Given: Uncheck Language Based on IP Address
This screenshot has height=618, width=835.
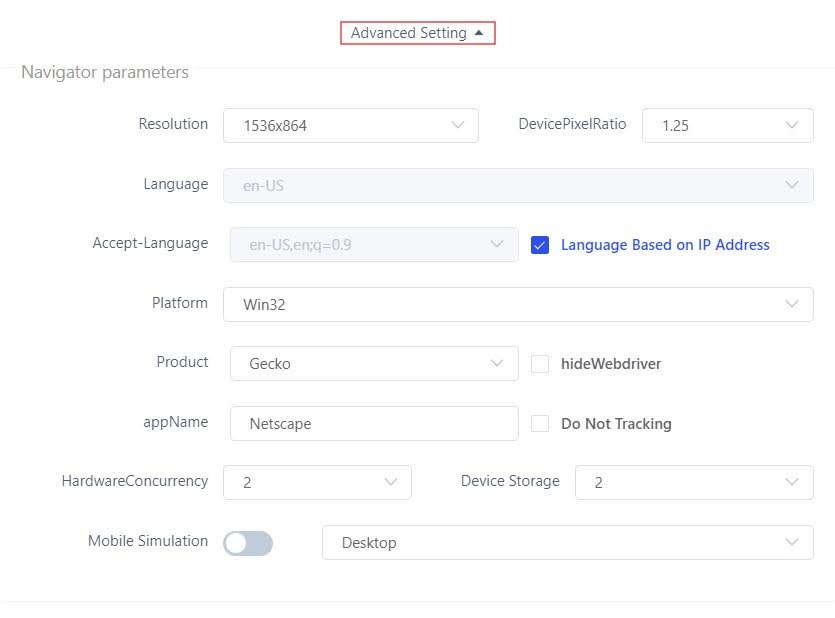Looking at the screenshot, I should 540,245.
